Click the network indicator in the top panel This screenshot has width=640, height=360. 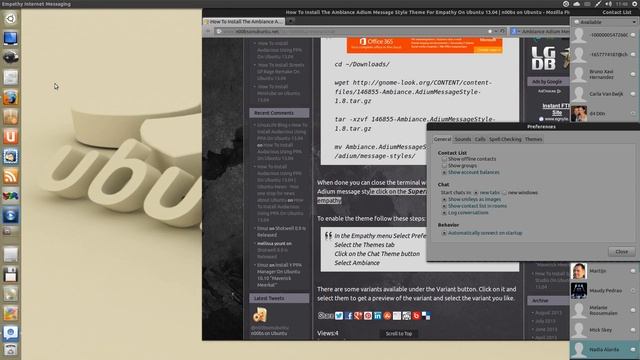pyautogui.click(x=598, y=4)
